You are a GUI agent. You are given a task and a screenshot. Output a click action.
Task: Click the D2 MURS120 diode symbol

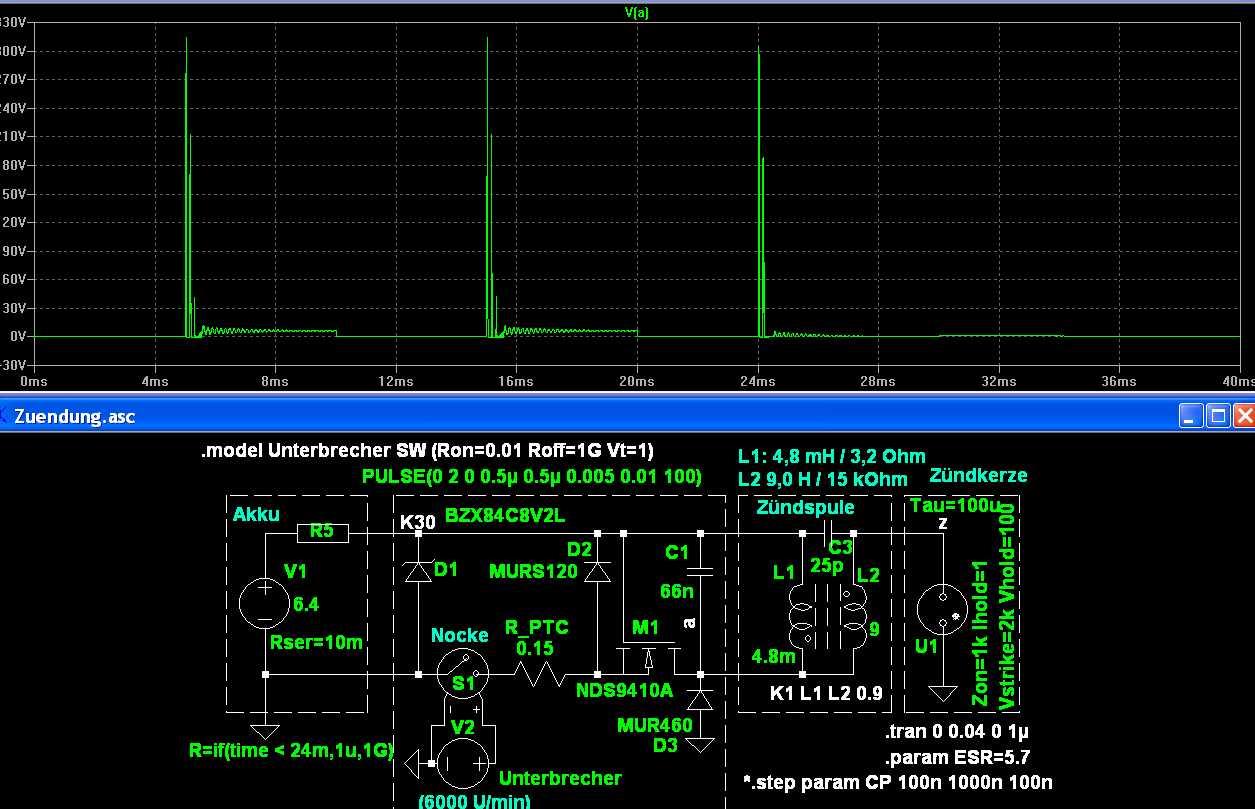coord(597,572)
